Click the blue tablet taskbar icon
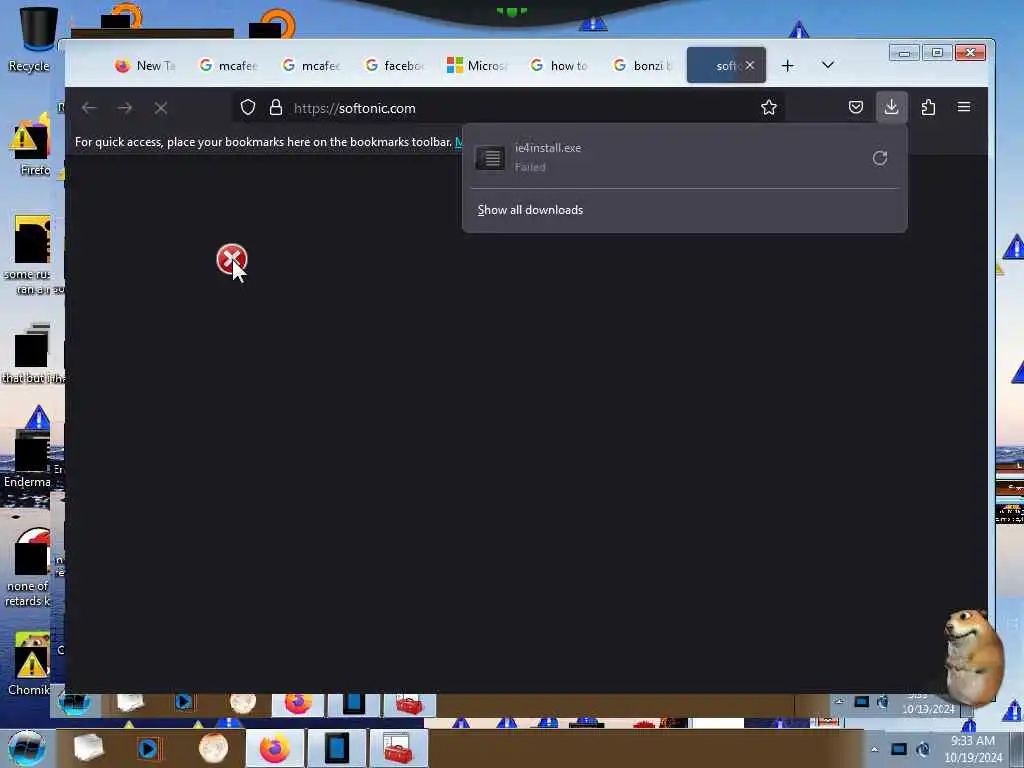The image size is (1024, 768). tap(337, 748)
